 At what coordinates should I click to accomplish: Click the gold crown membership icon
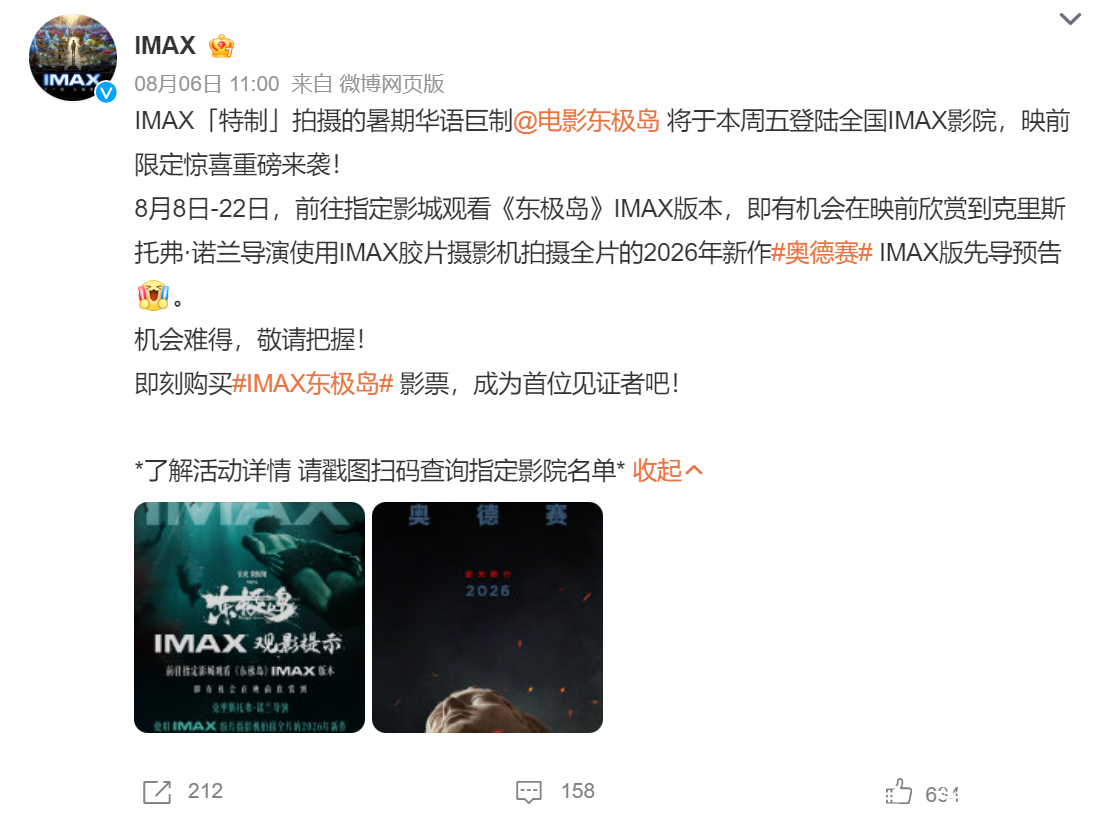221,47
